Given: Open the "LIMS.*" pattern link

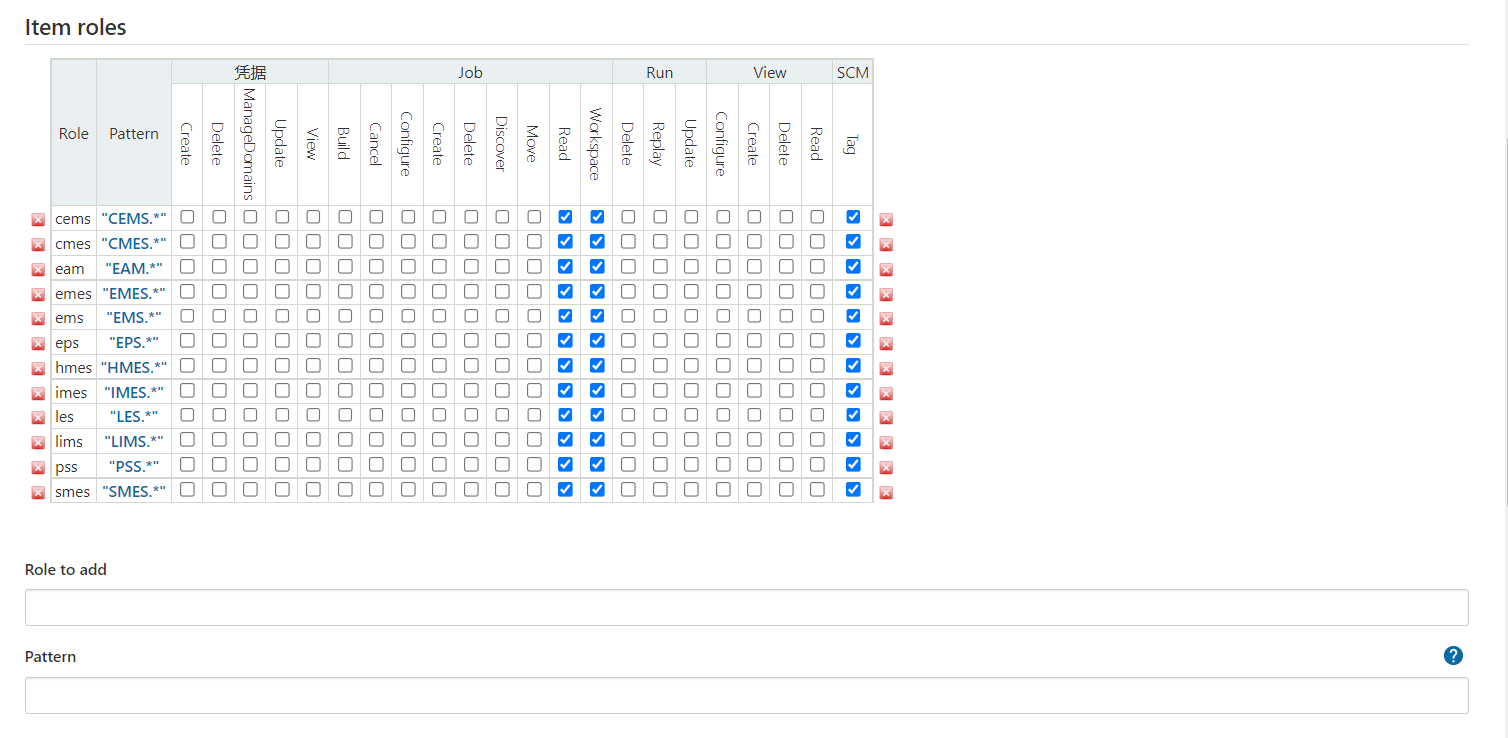Looking at the screenshot, I should [x=134, y=442].
